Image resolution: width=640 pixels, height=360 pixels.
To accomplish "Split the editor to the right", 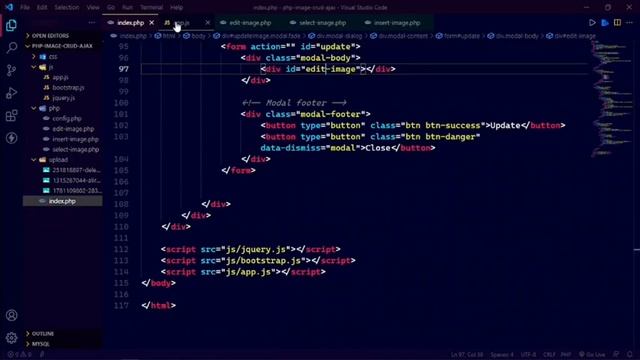I will 617,23.
